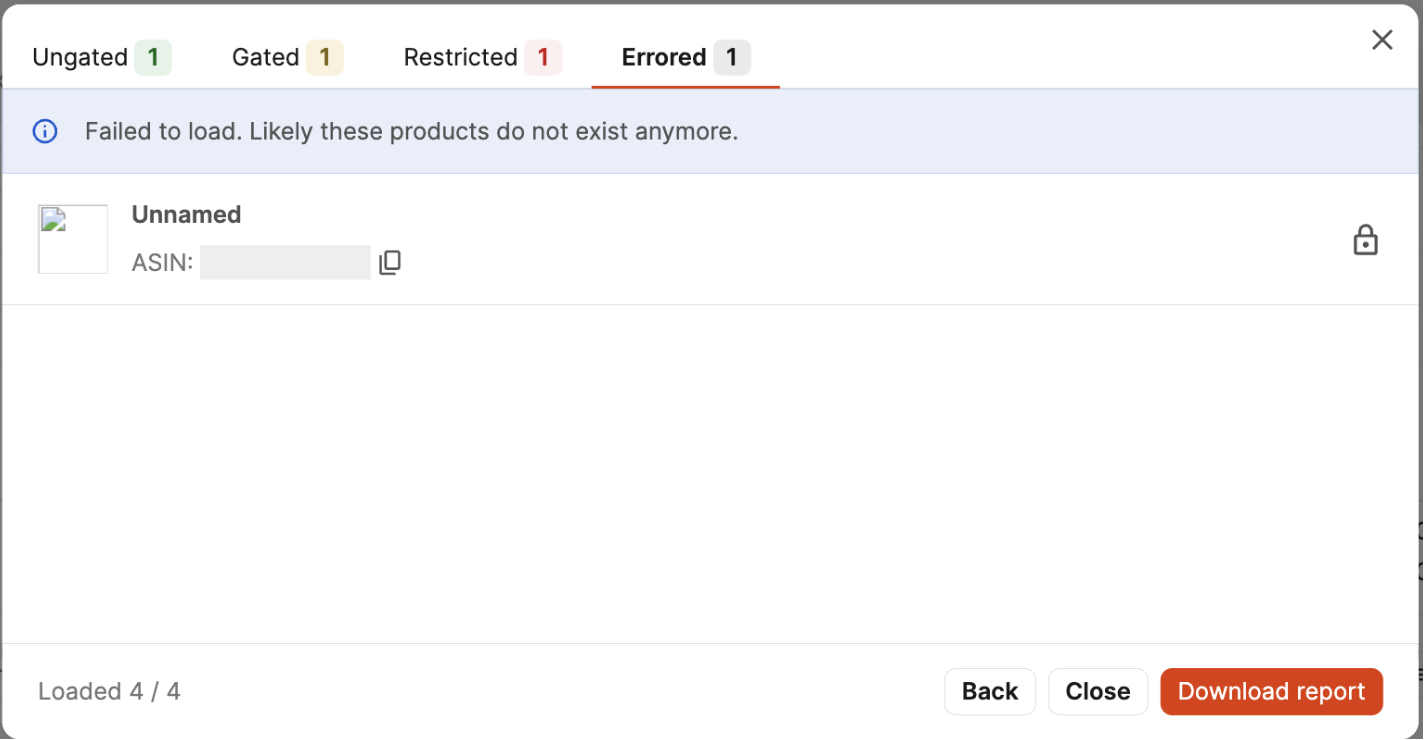
Task: Switch to the Gated tab
Action: [266, 58]
